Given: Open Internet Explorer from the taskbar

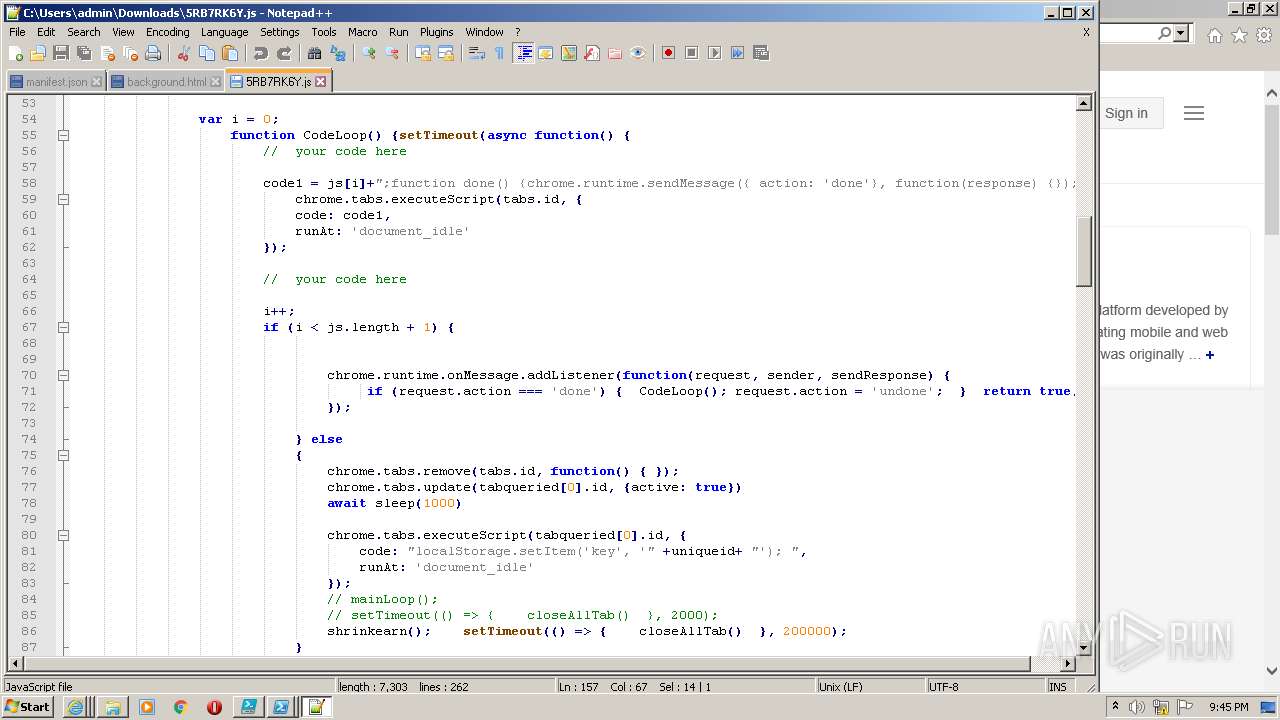Looking at the screenshot, I should click(76, 707).
